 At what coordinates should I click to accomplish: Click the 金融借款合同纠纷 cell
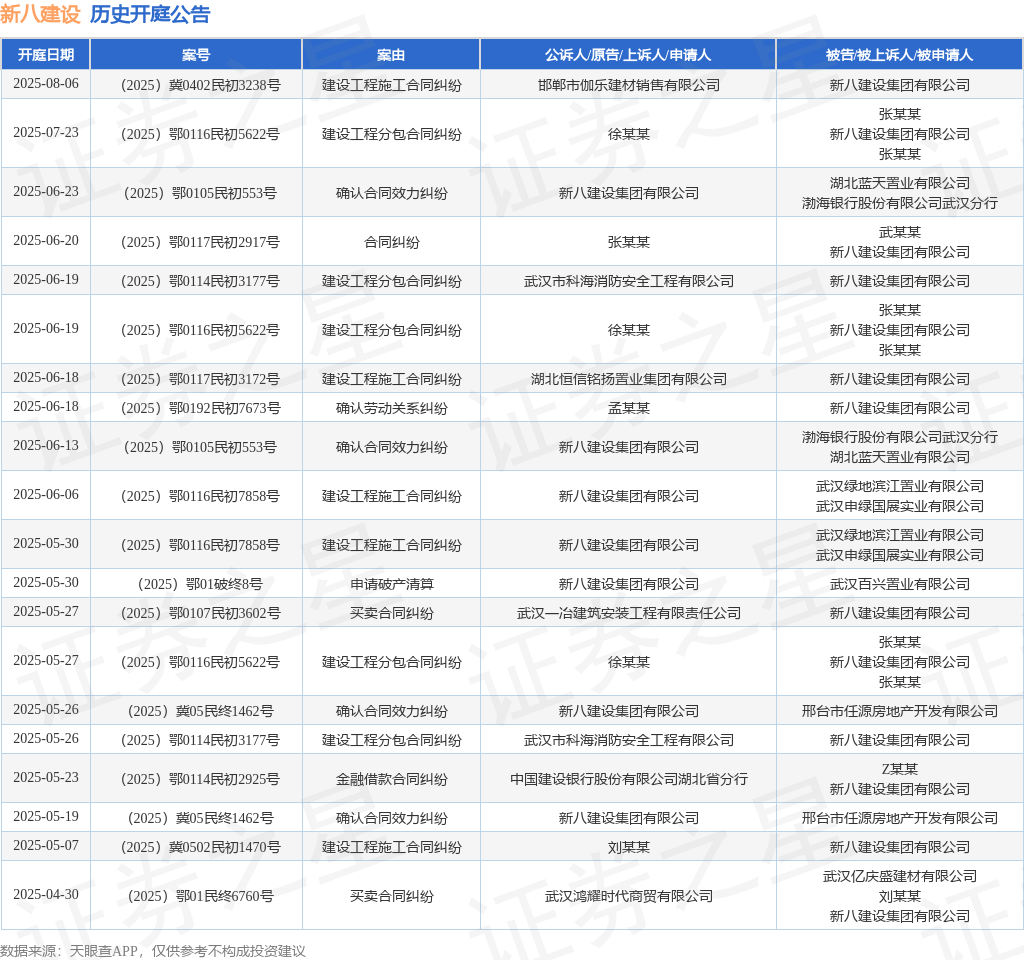point(391,779)
